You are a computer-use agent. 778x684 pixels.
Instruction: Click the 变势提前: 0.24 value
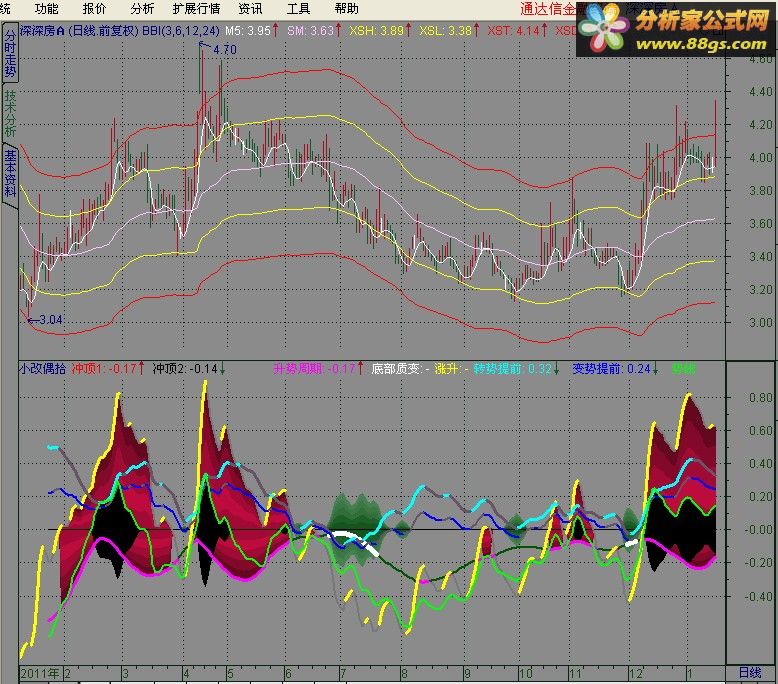611,369
